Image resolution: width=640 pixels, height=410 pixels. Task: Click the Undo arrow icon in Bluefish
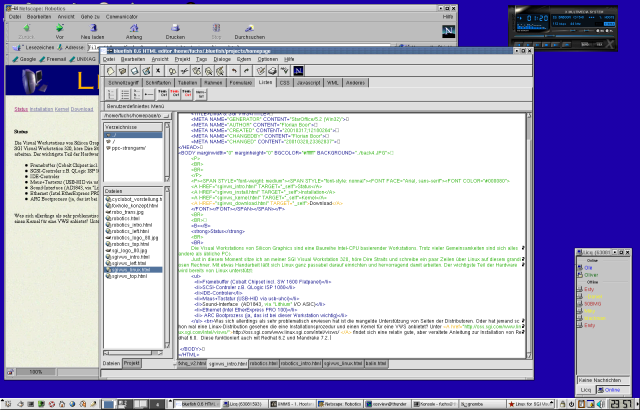pyautogui.click(x=234, y=71)
